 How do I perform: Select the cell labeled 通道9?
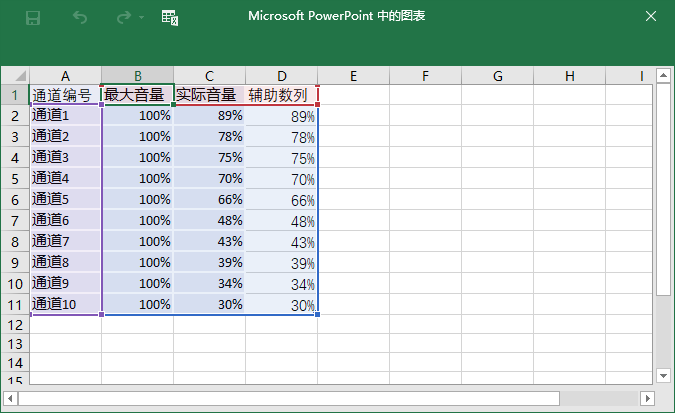[x=65, y=283]
